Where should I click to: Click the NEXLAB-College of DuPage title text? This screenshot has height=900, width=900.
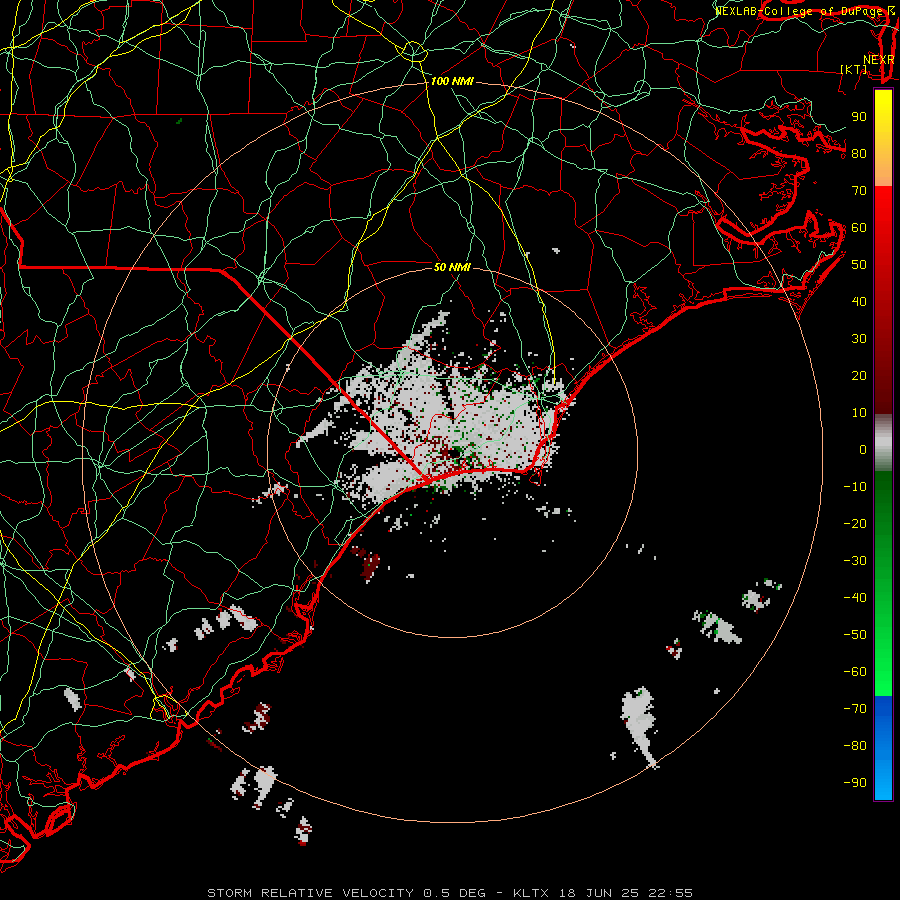(805, 11)
